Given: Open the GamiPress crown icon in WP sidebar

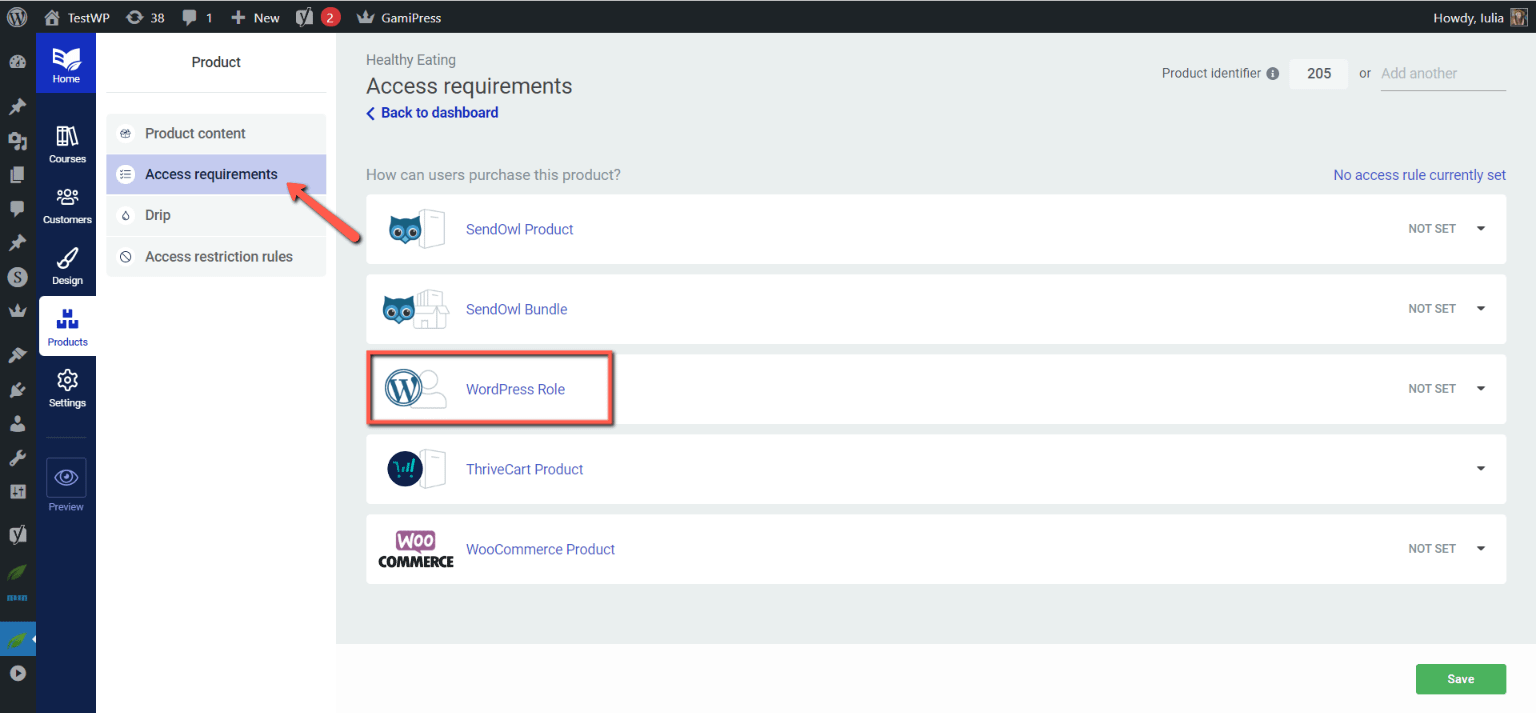Looking at the screenshot, I should [17, 311].
